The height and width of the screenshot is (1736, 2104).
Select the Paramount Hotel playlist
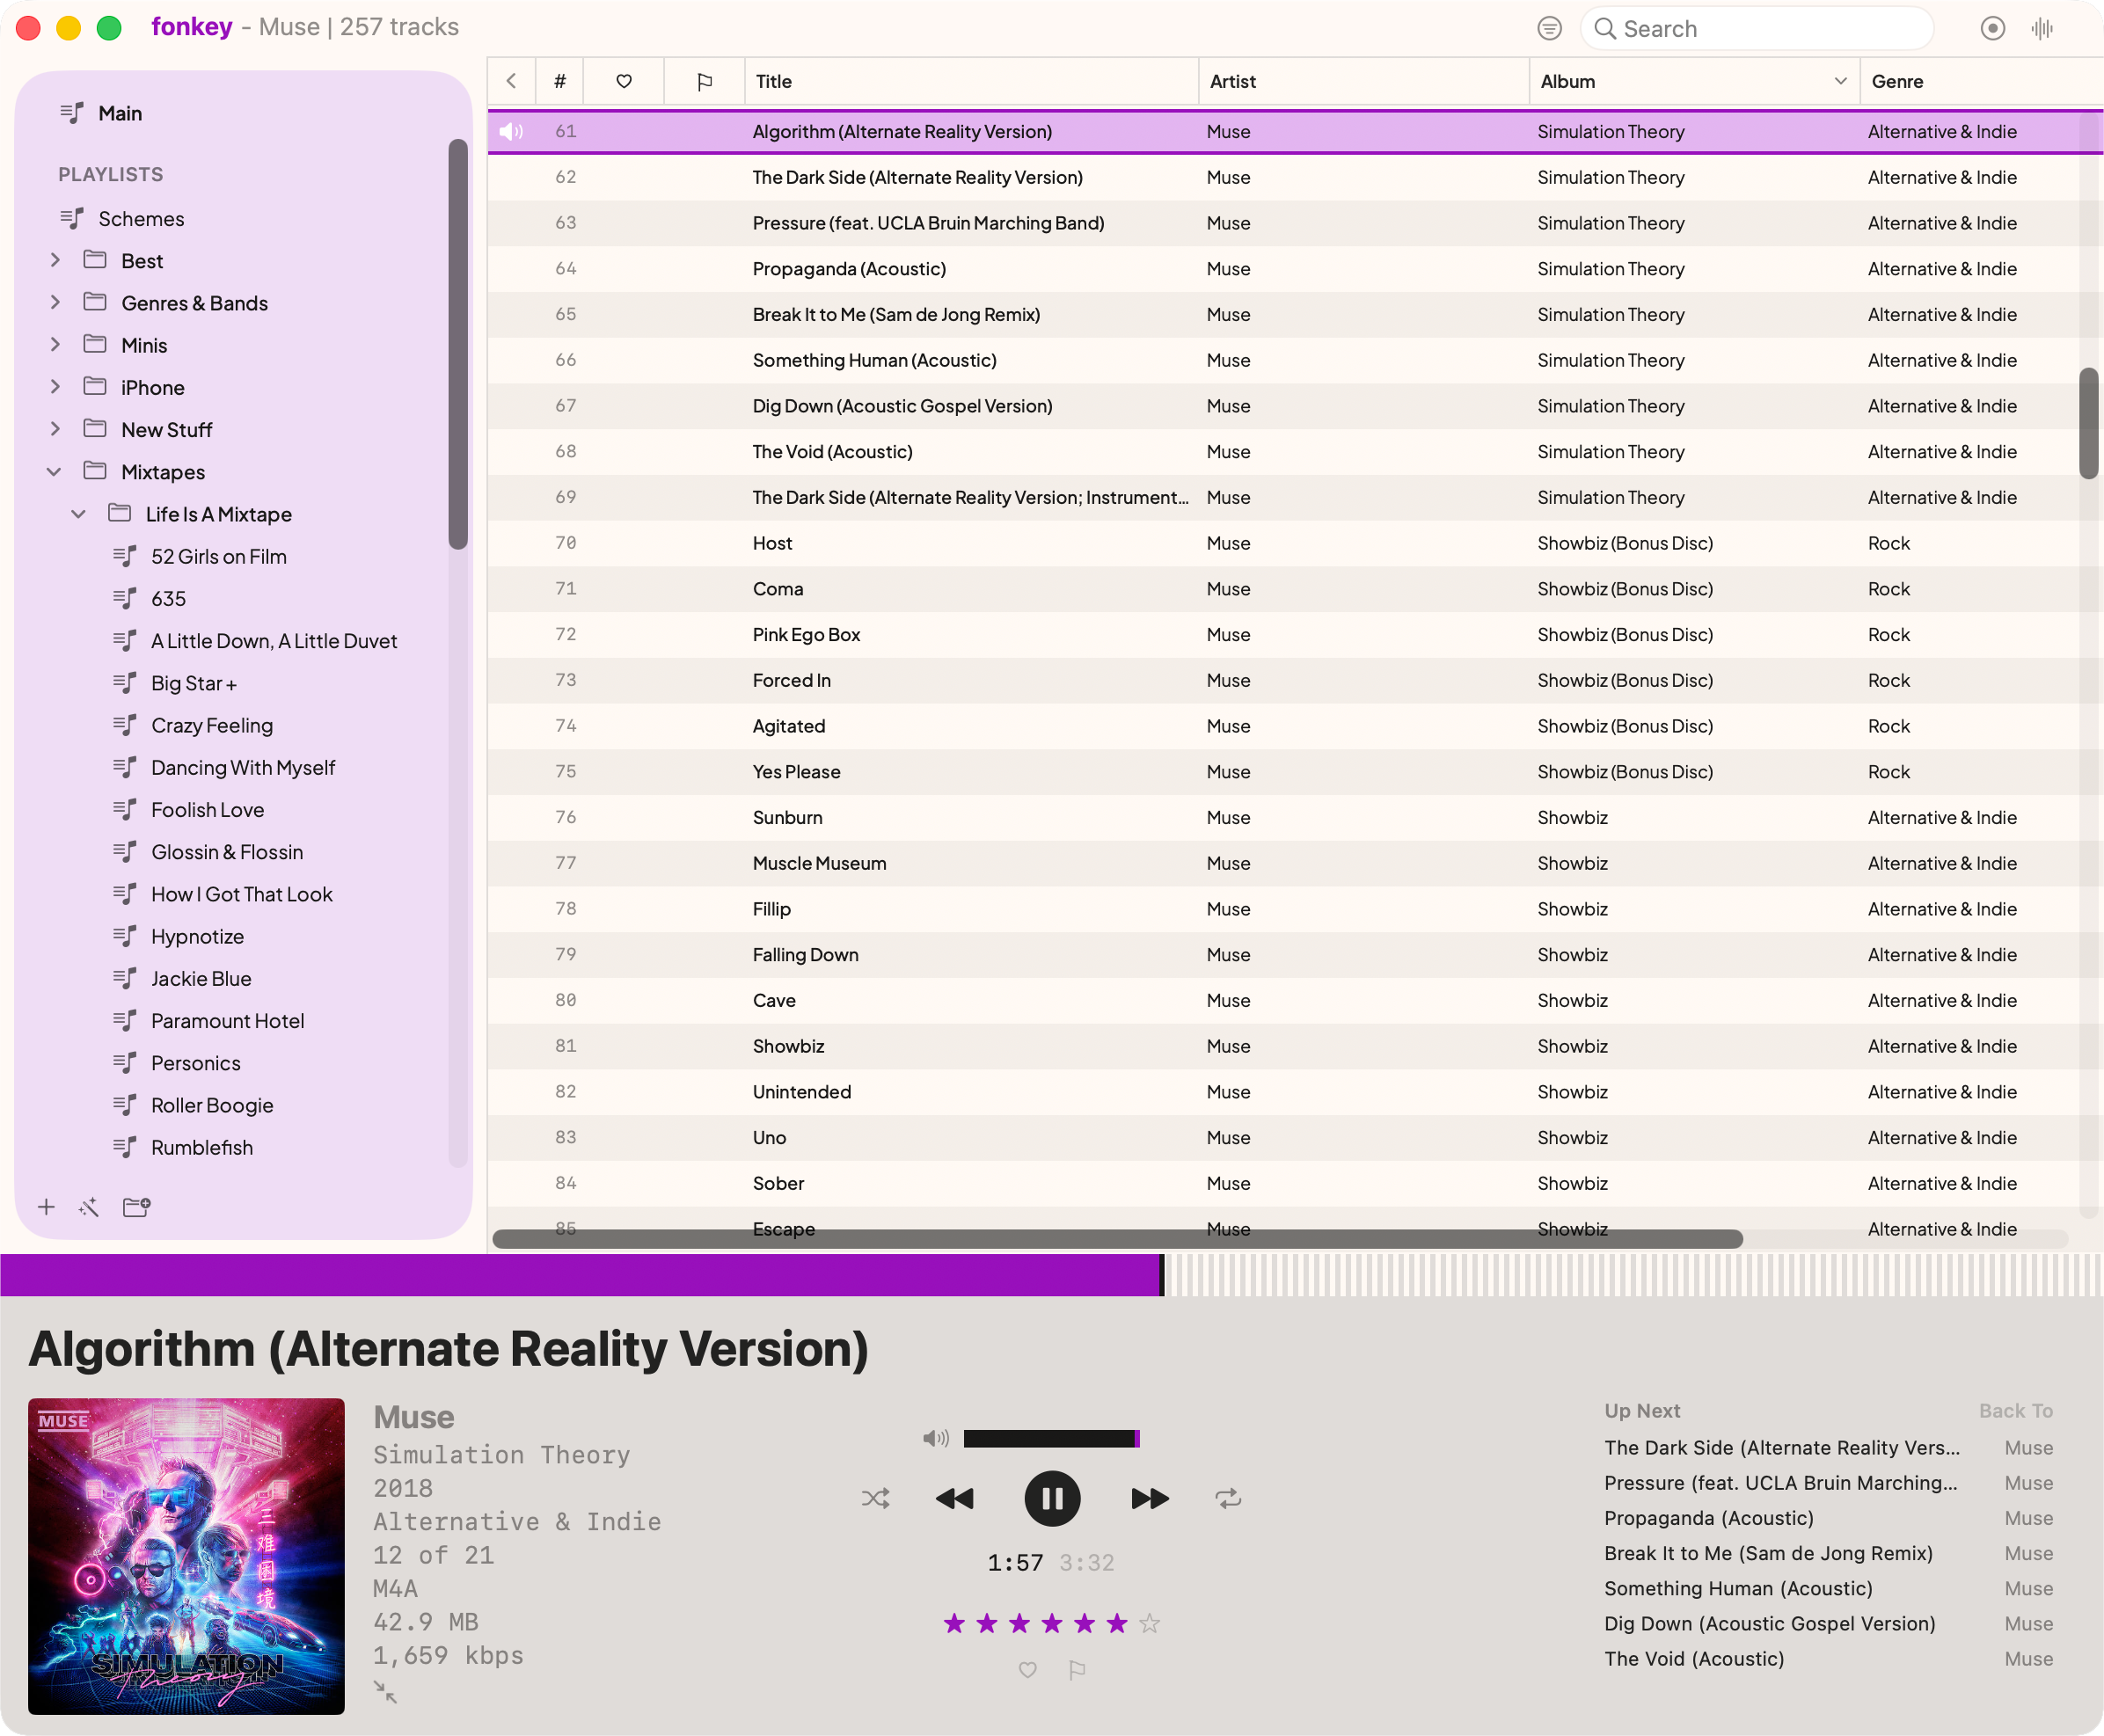[228, 1020]
